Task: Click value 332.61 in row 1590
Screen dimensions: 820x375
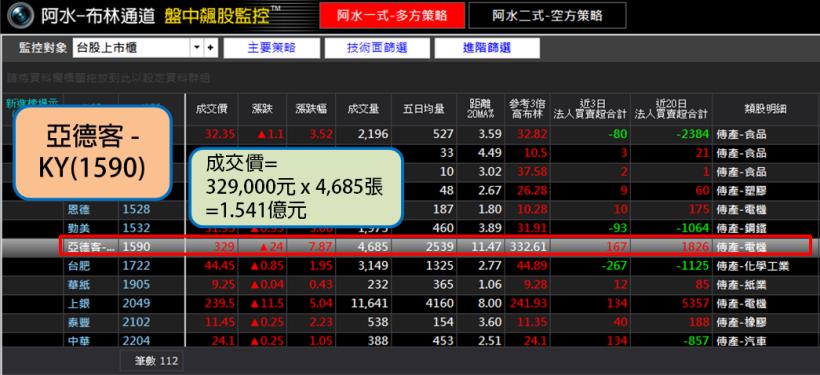Action: tap(528, 247)
